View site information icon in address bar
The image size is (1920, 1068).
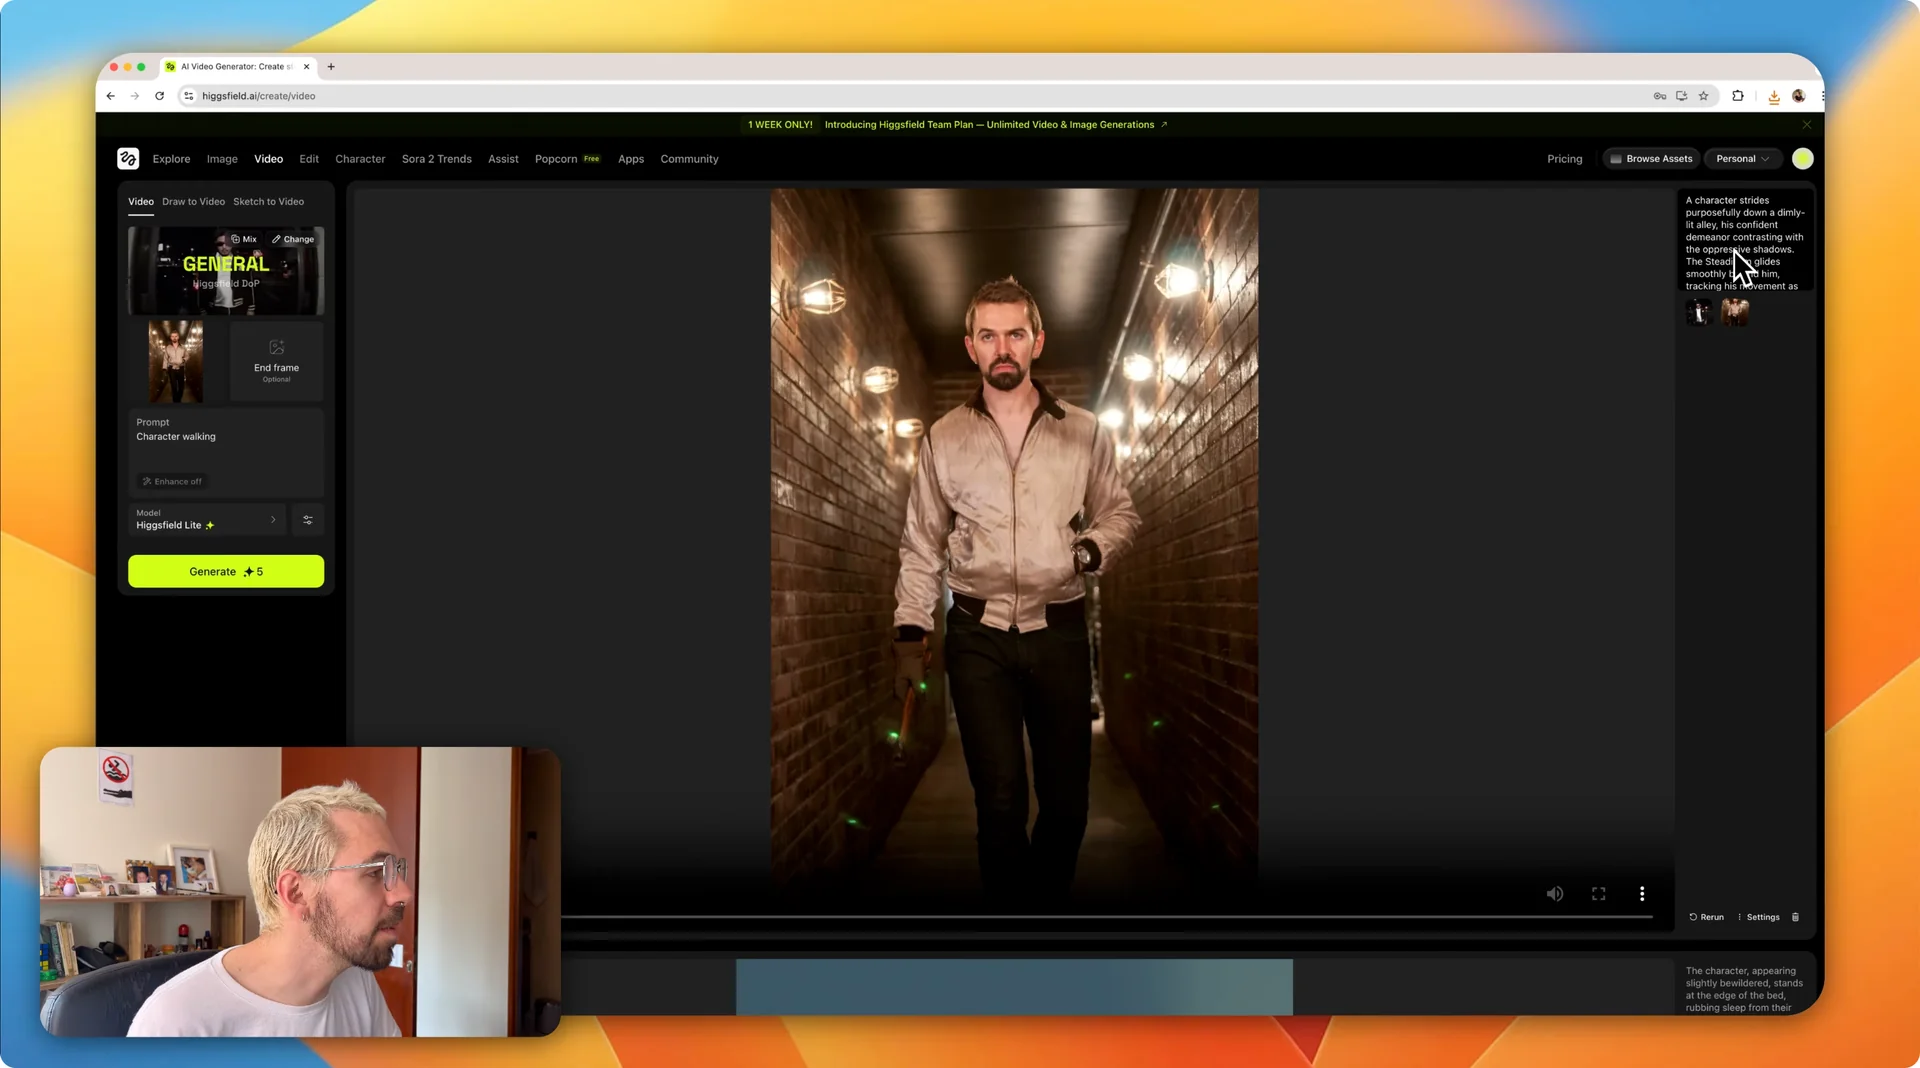[188, 96]
